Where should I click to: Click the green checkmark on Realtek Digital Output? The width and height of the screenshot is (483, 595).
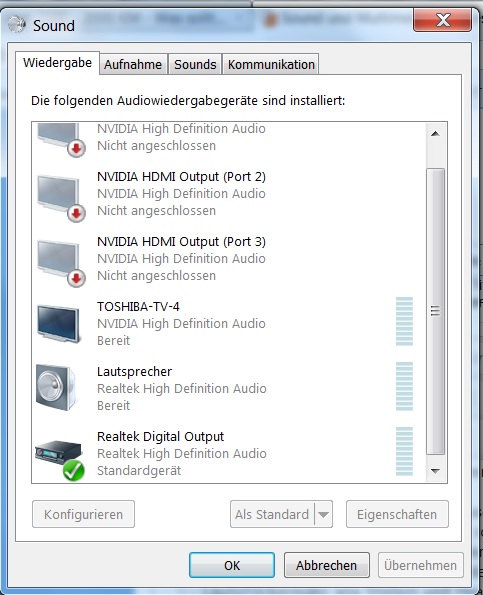point(74,471)
